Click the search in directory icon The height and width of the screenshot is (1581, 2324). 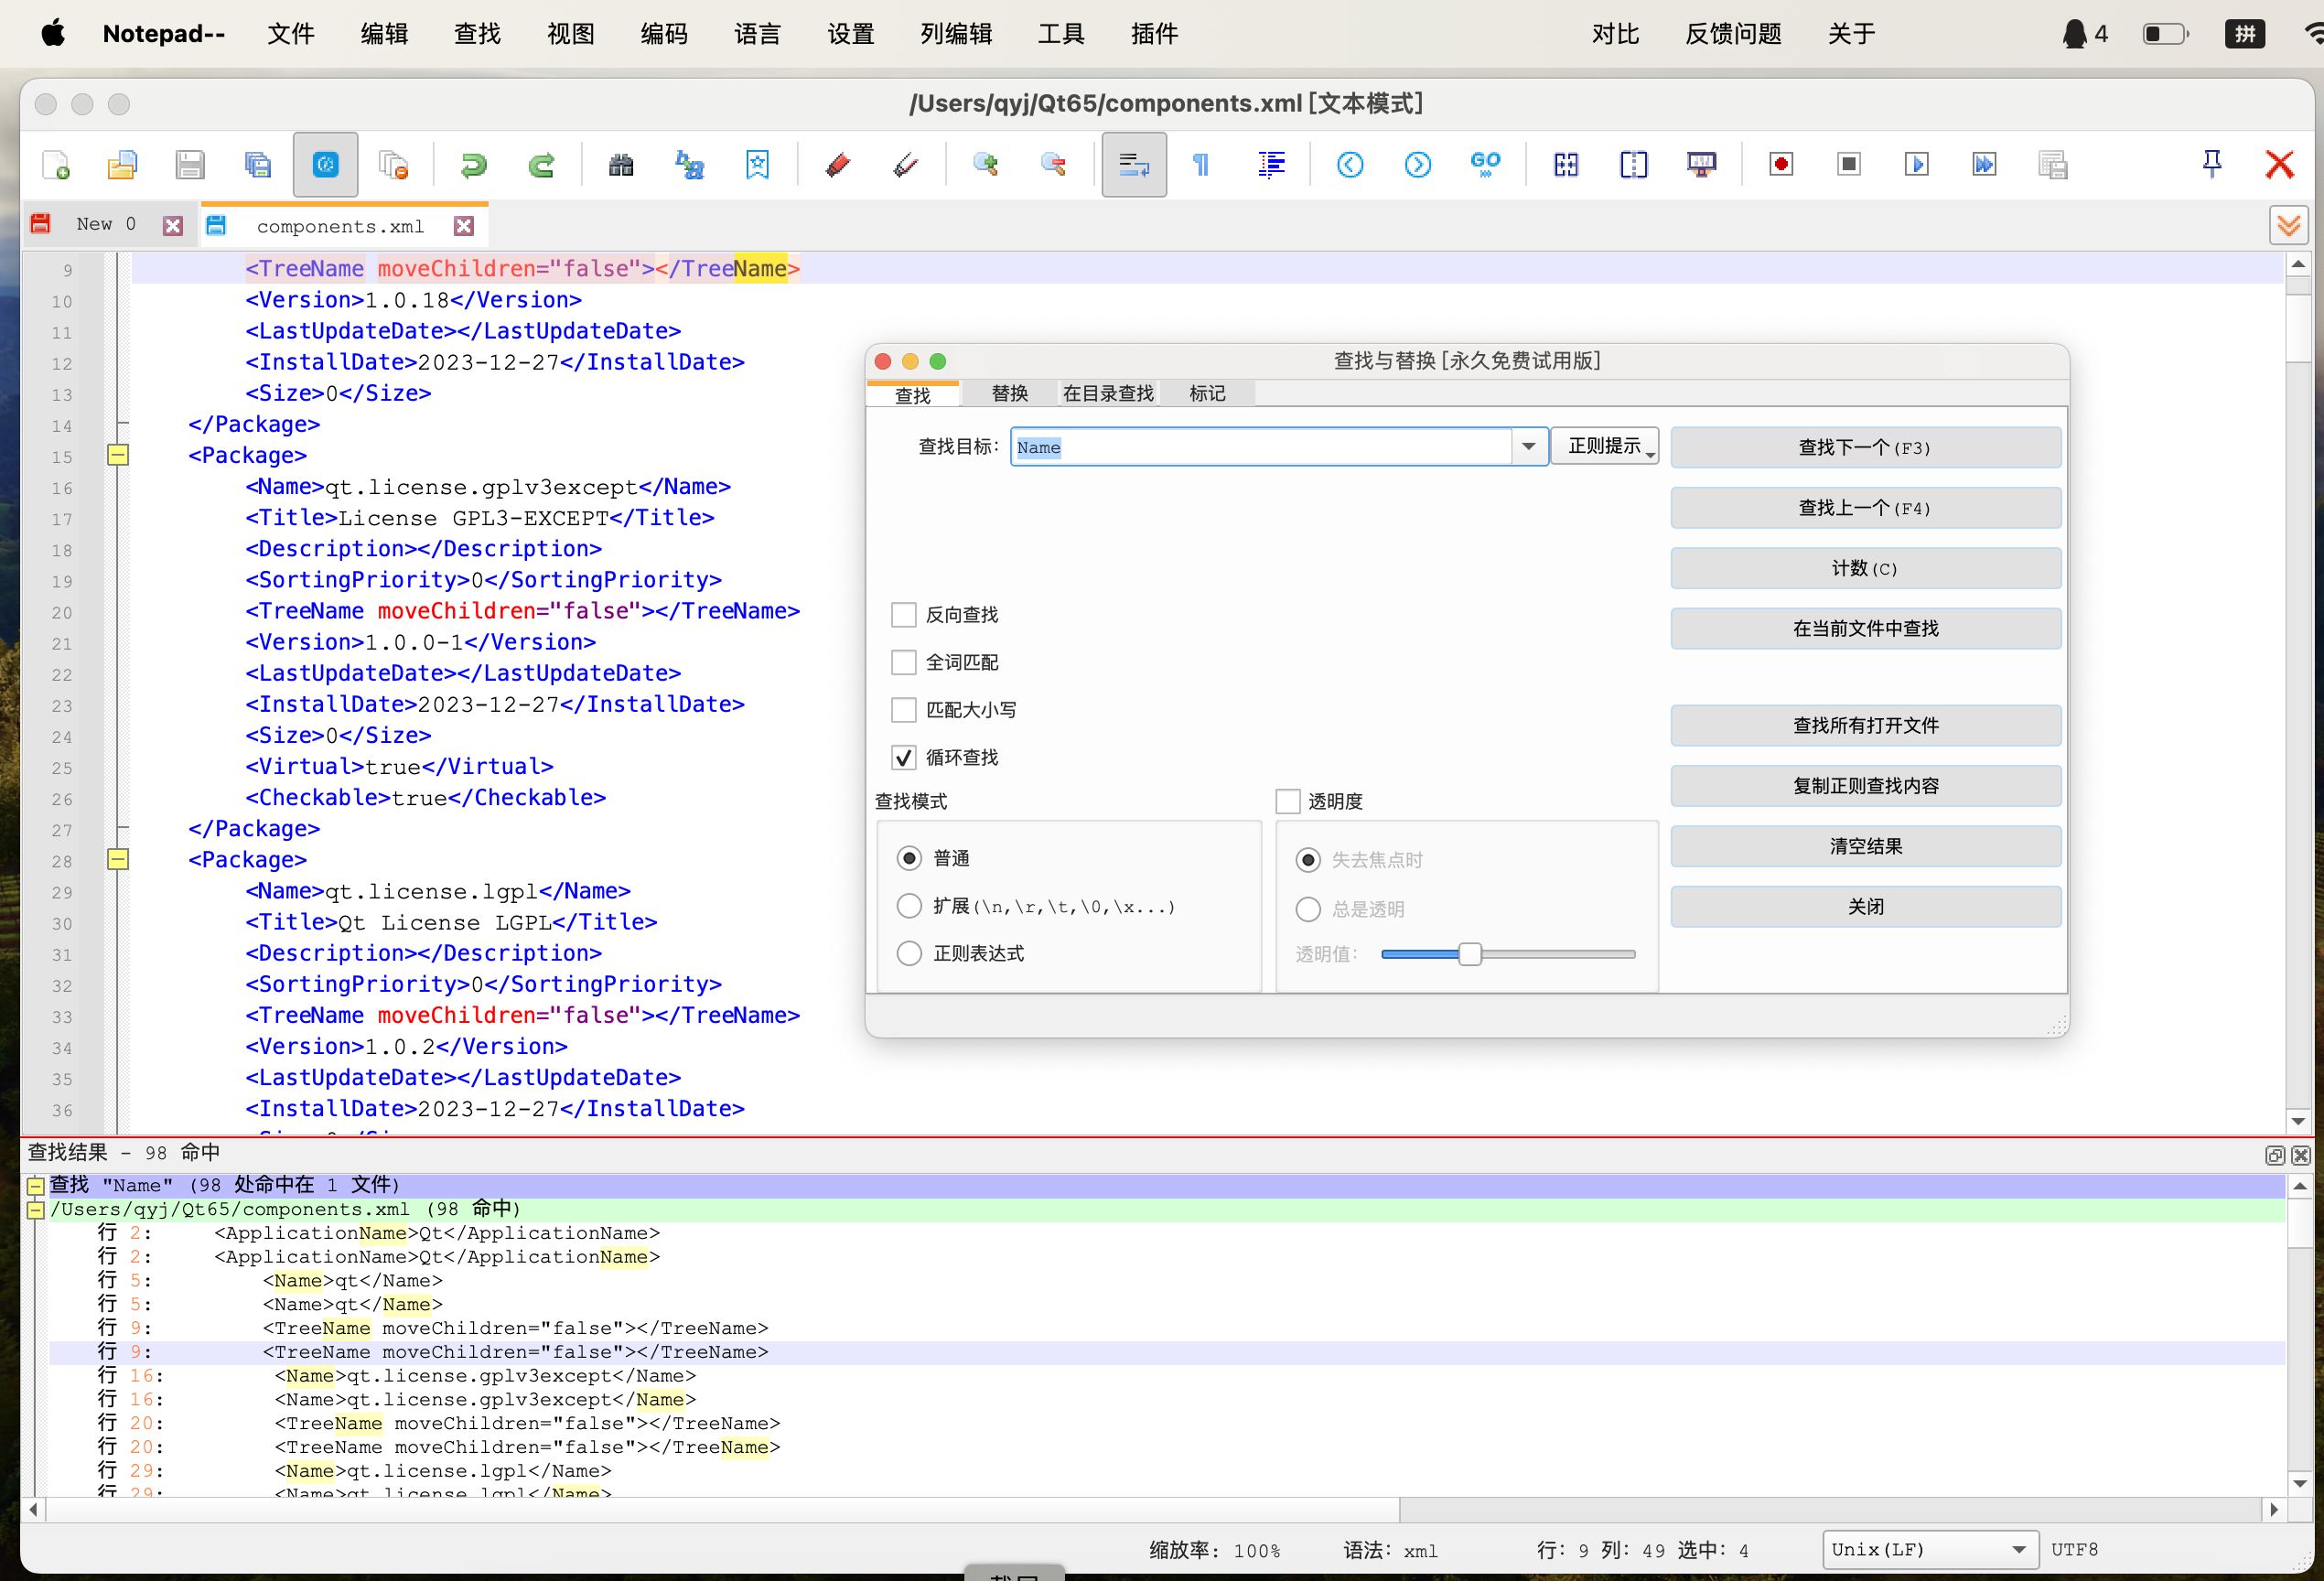point(1108,392)
